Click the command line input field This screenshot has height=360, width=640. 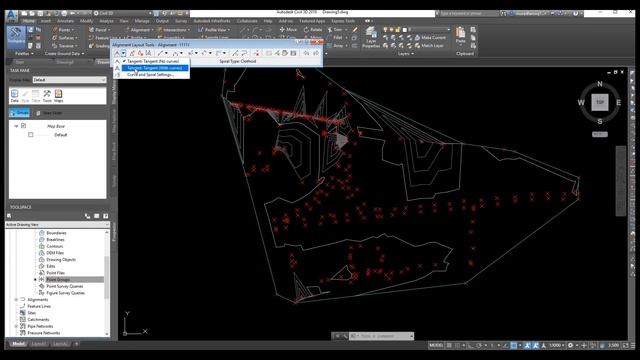385,336
